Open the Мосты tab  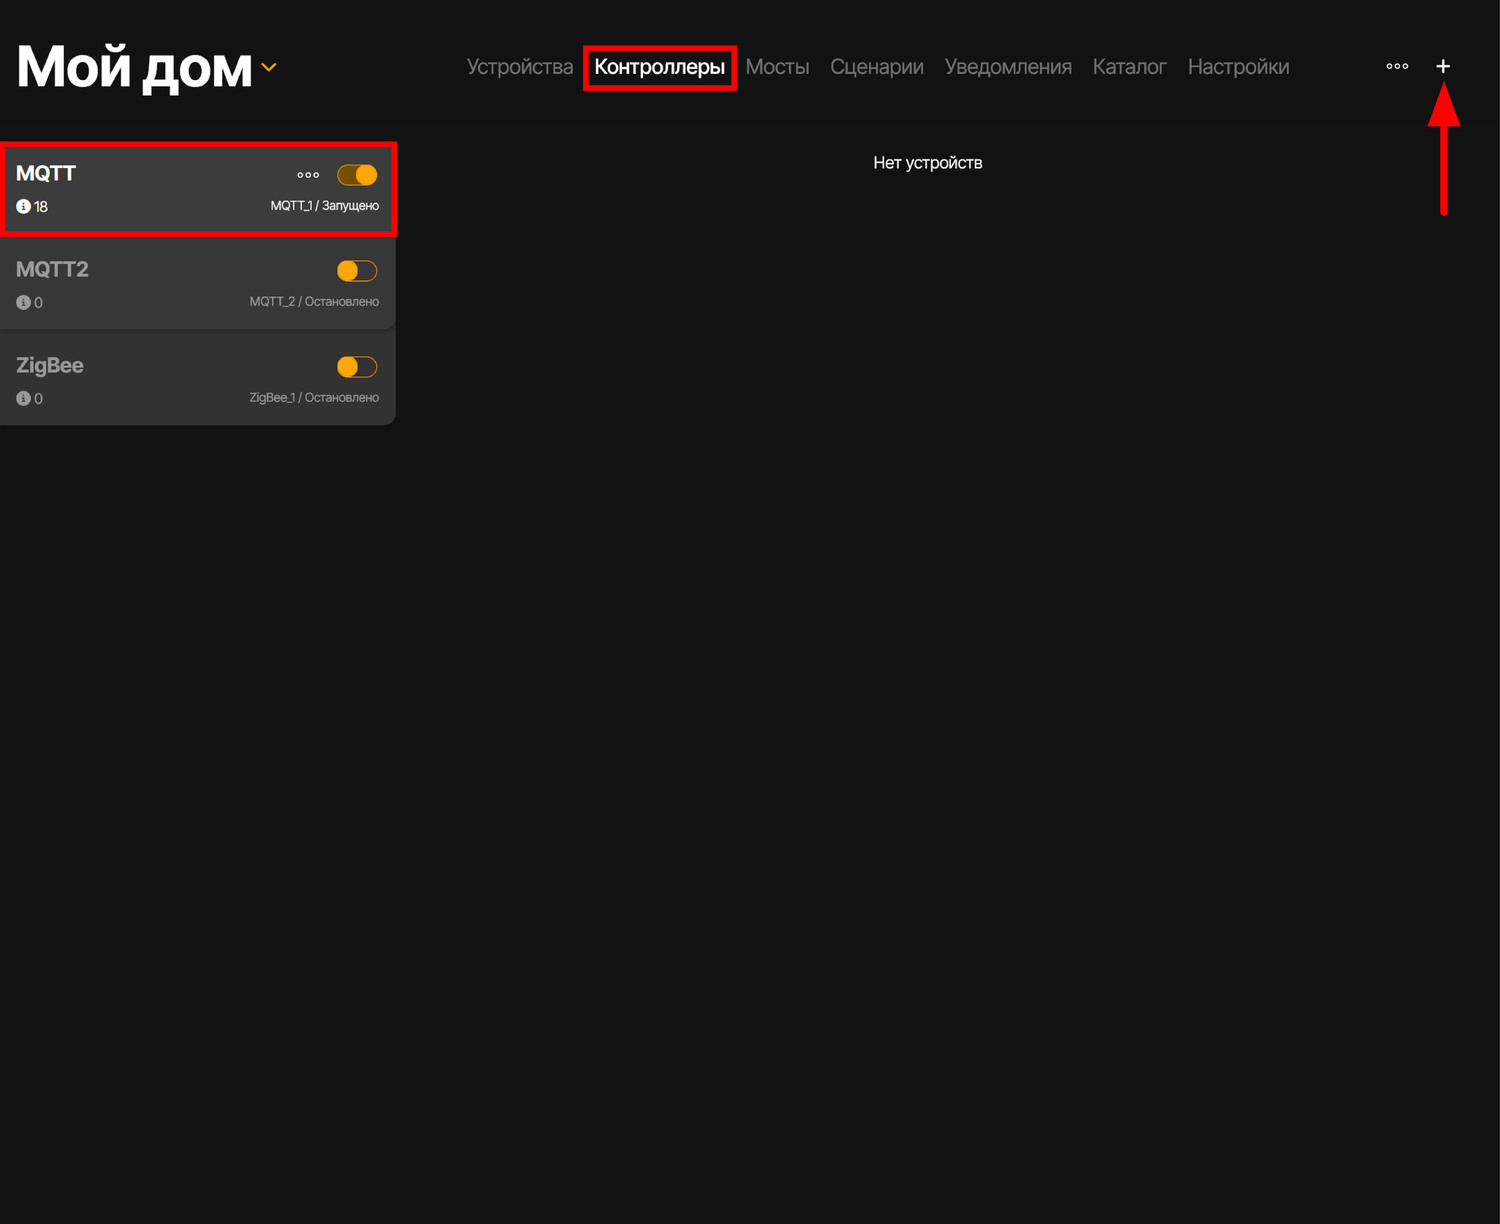[x=777, y=67]
